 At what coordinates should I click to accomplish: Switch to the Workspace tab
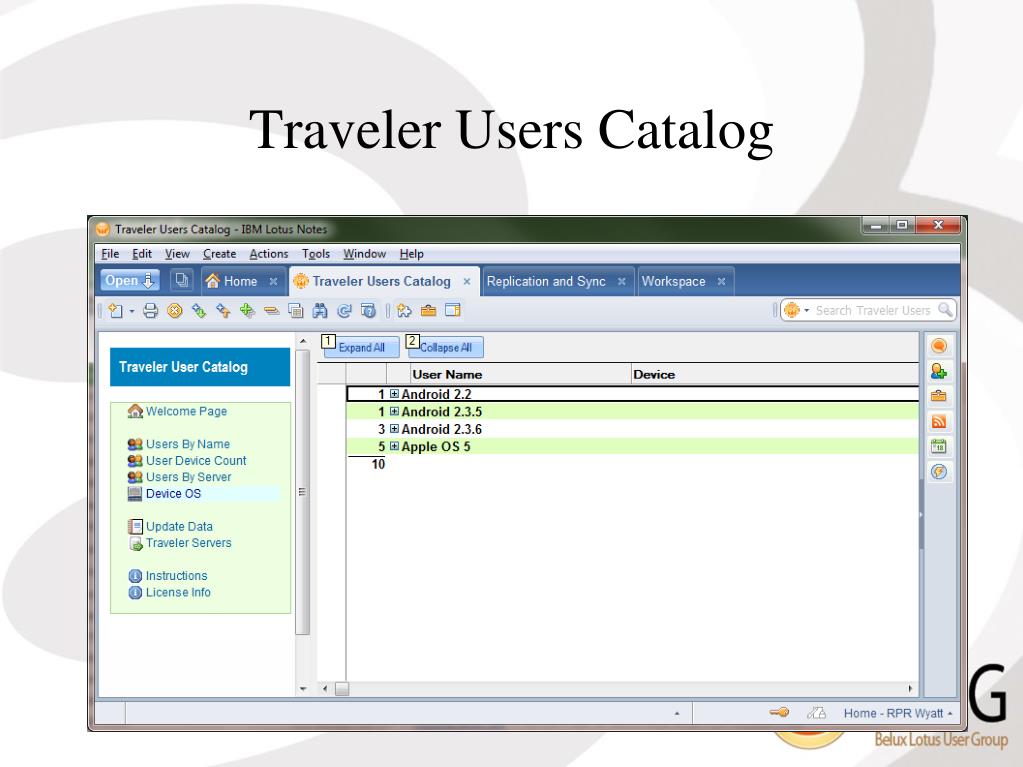click(673, 281)
